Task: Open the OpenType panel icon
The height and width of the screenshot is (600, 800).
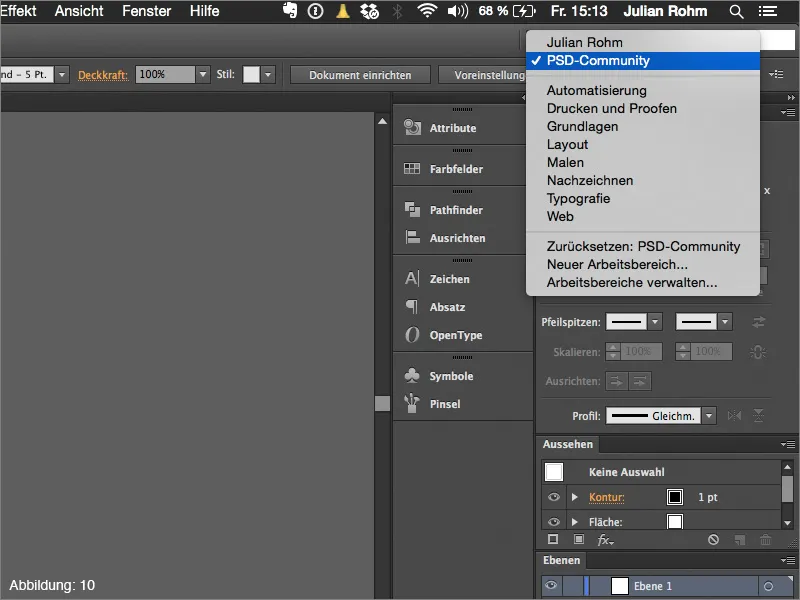Action: [412, 335]
